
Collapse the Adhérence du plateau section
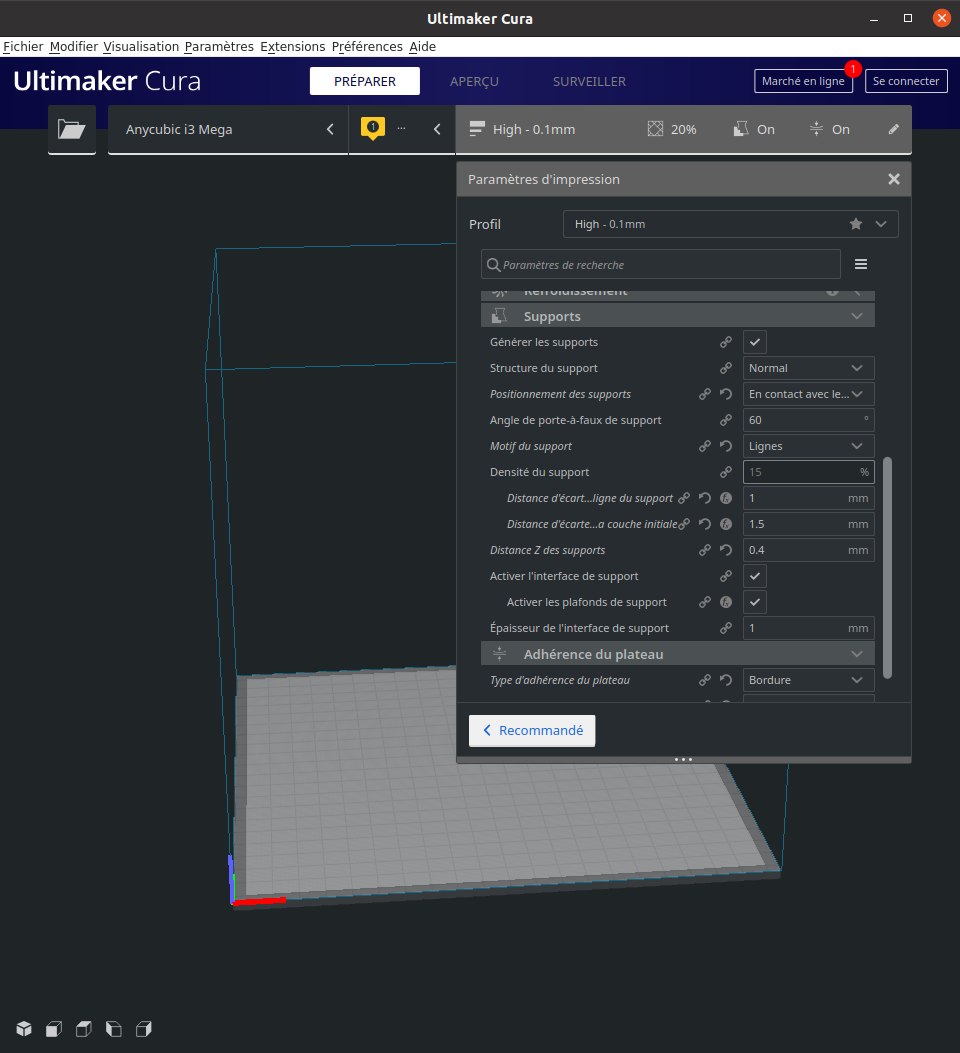coord(857,654)
